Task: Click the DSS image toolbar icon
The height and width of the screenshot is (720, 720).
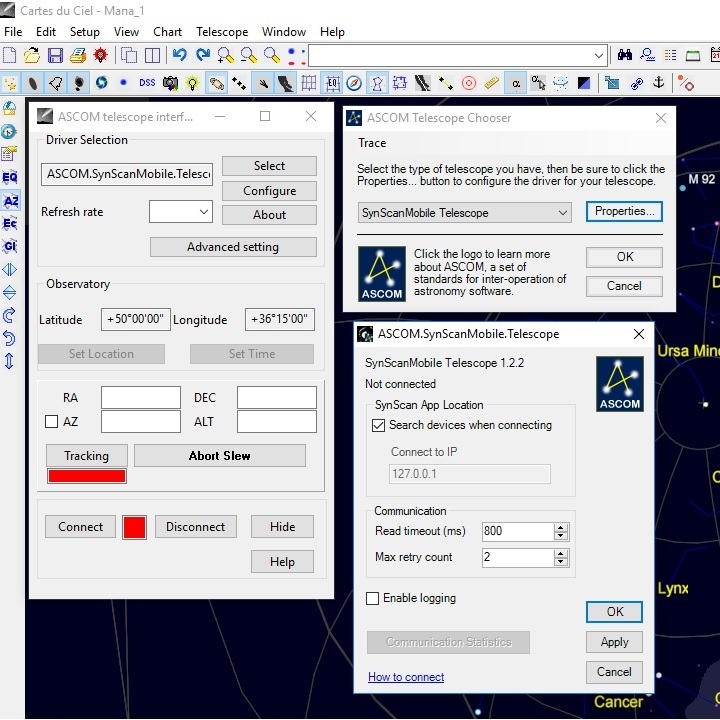Action: coord(147,83)
